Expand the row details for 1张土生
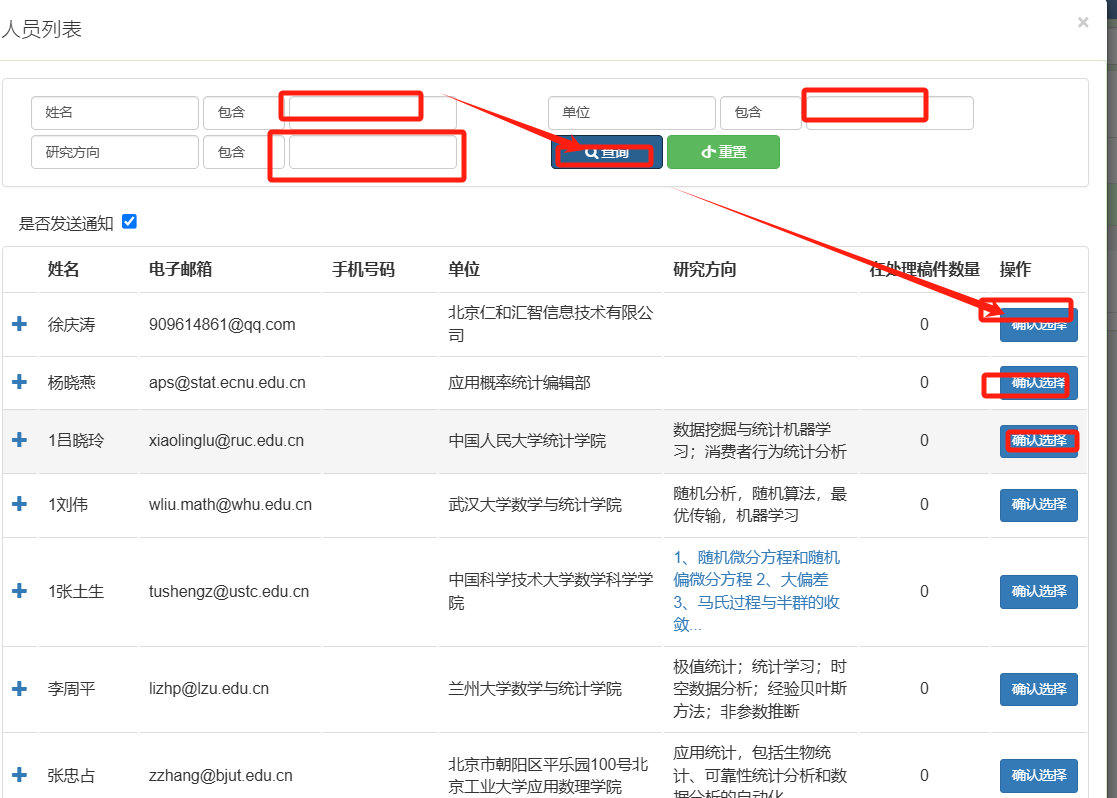 pyautogui.click(x=20, y=591)
